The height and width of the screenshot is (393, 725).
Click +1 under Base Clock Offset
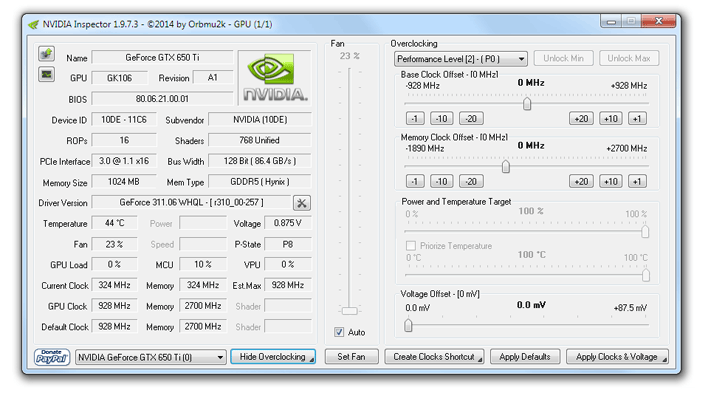[x=637, y=119]
